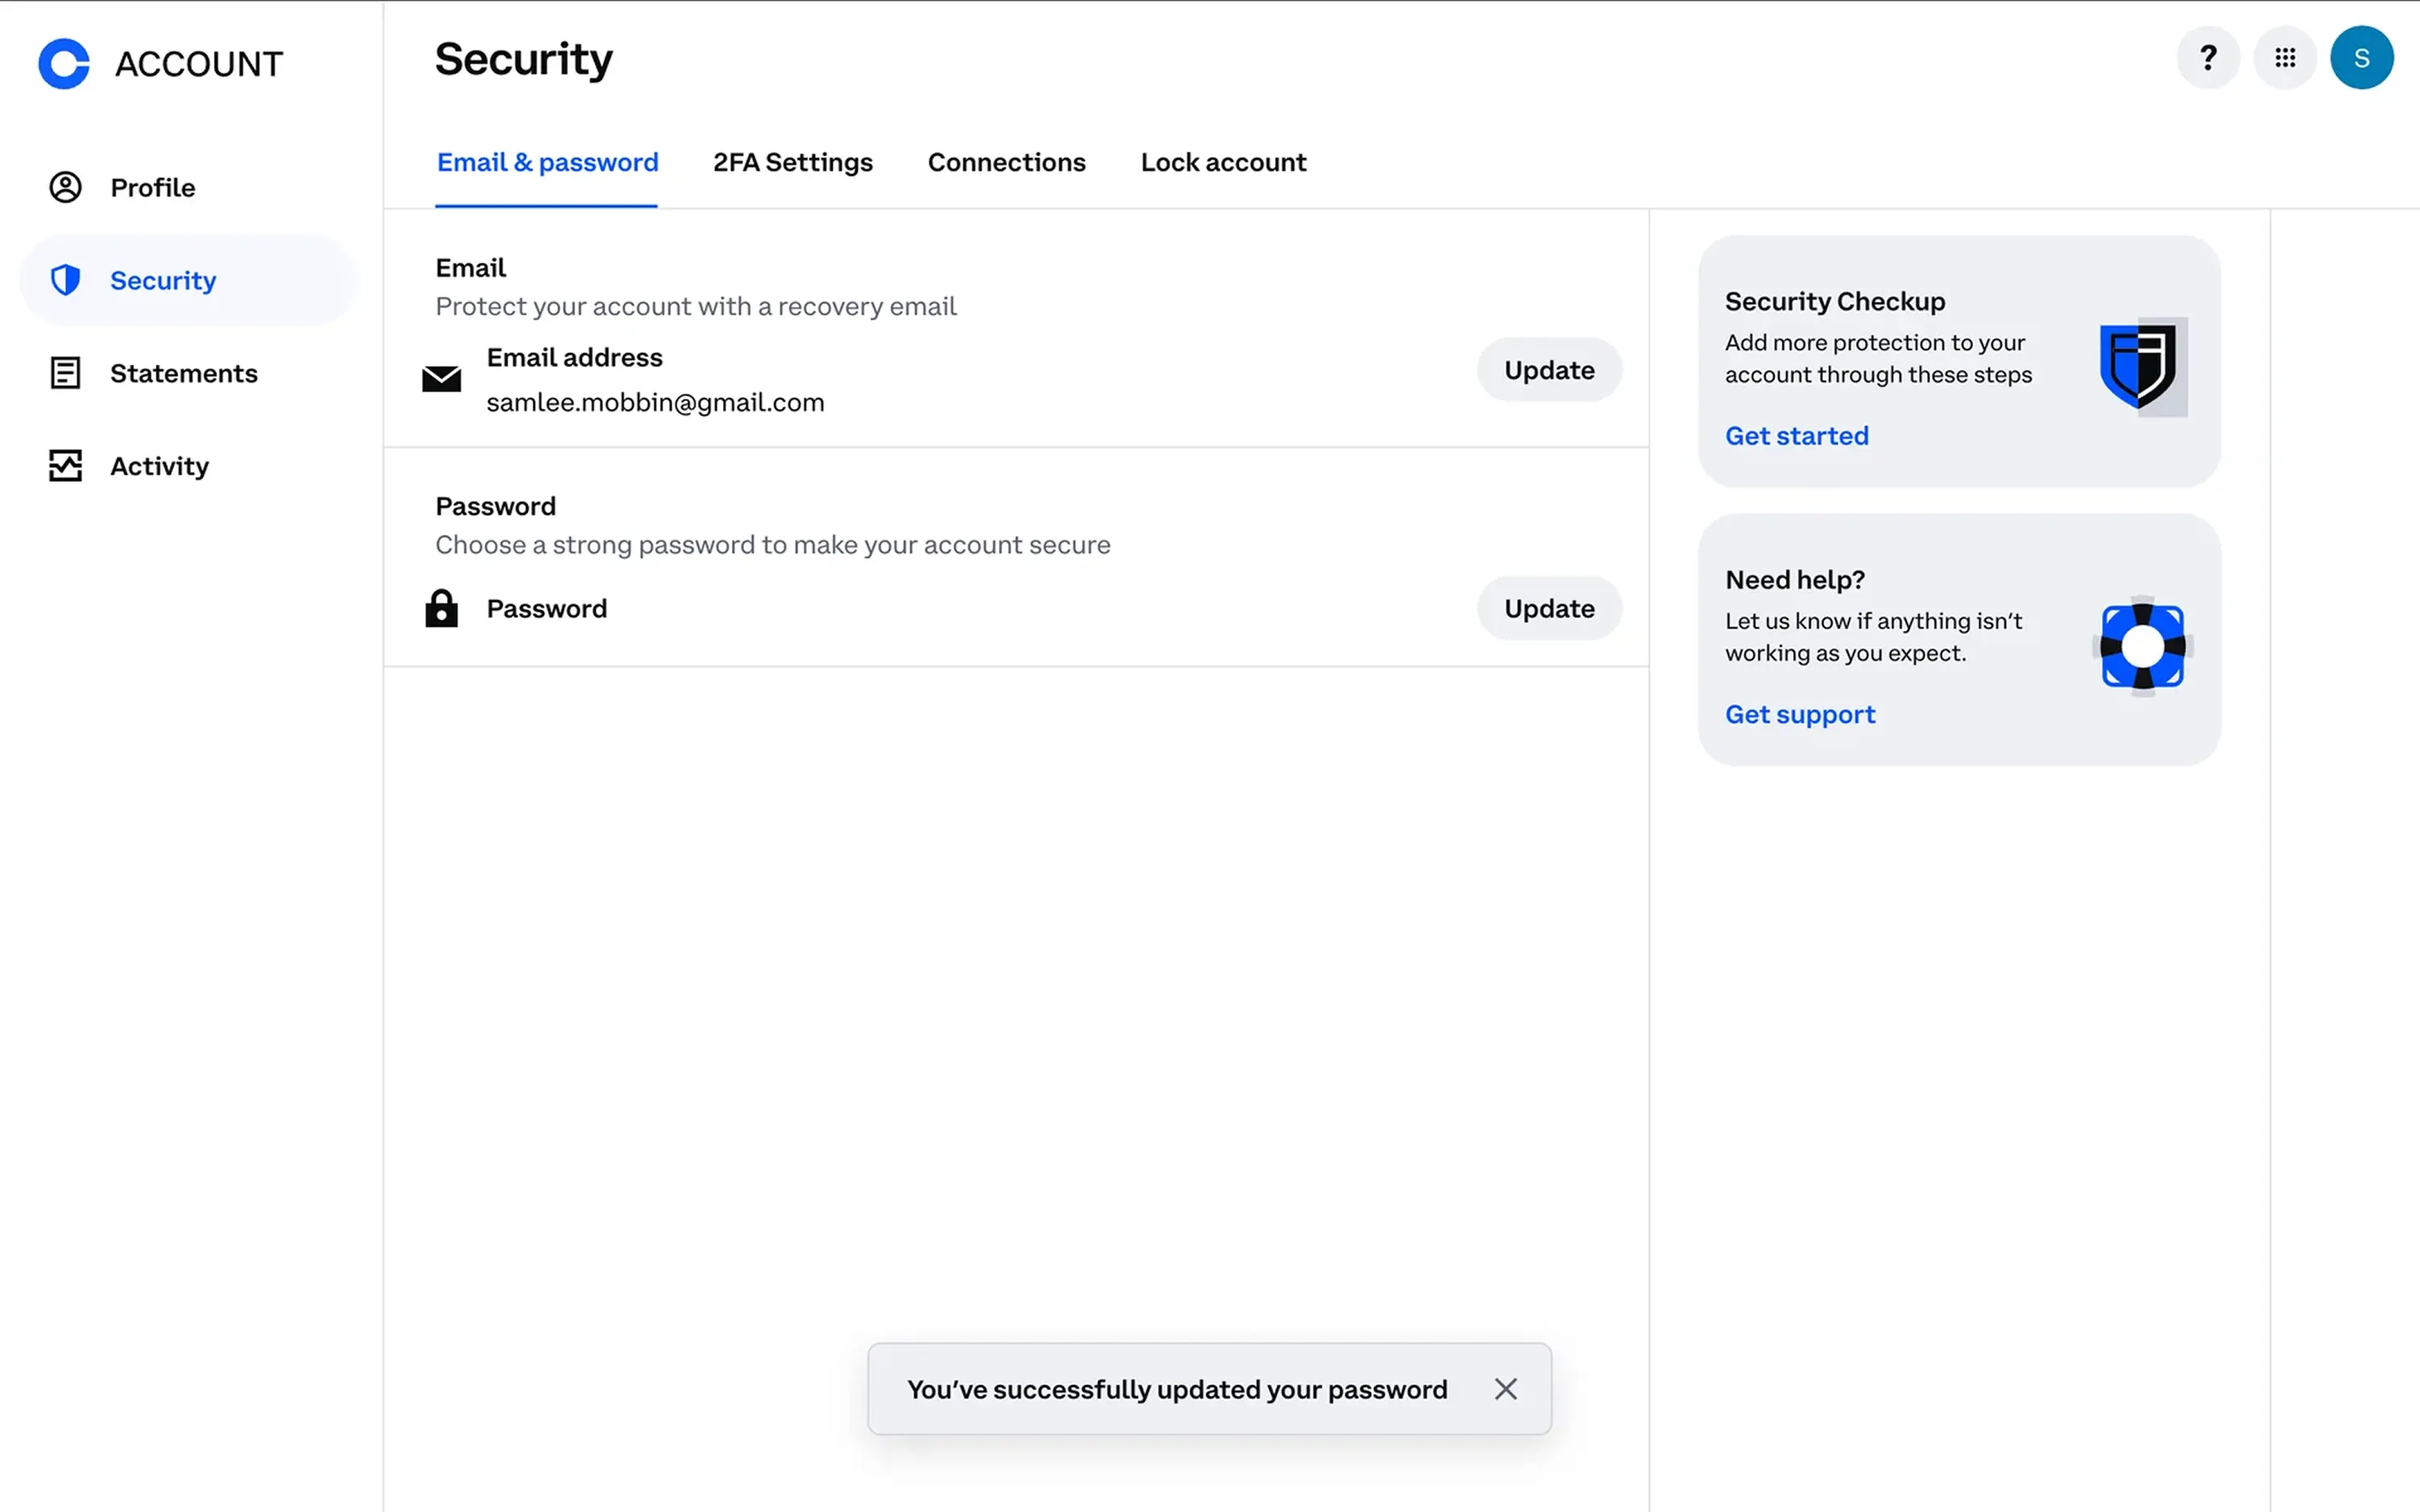The image size is (2420, 1512).
Task: Switch to the 2FA Settings tab
Action: point(792,162)
